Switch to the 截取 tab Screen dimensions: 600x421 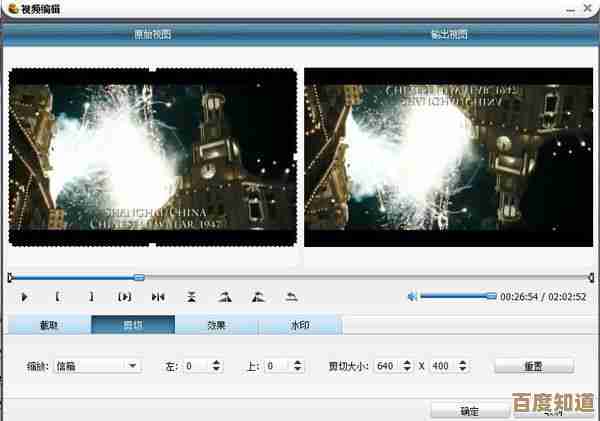(48, 325)
